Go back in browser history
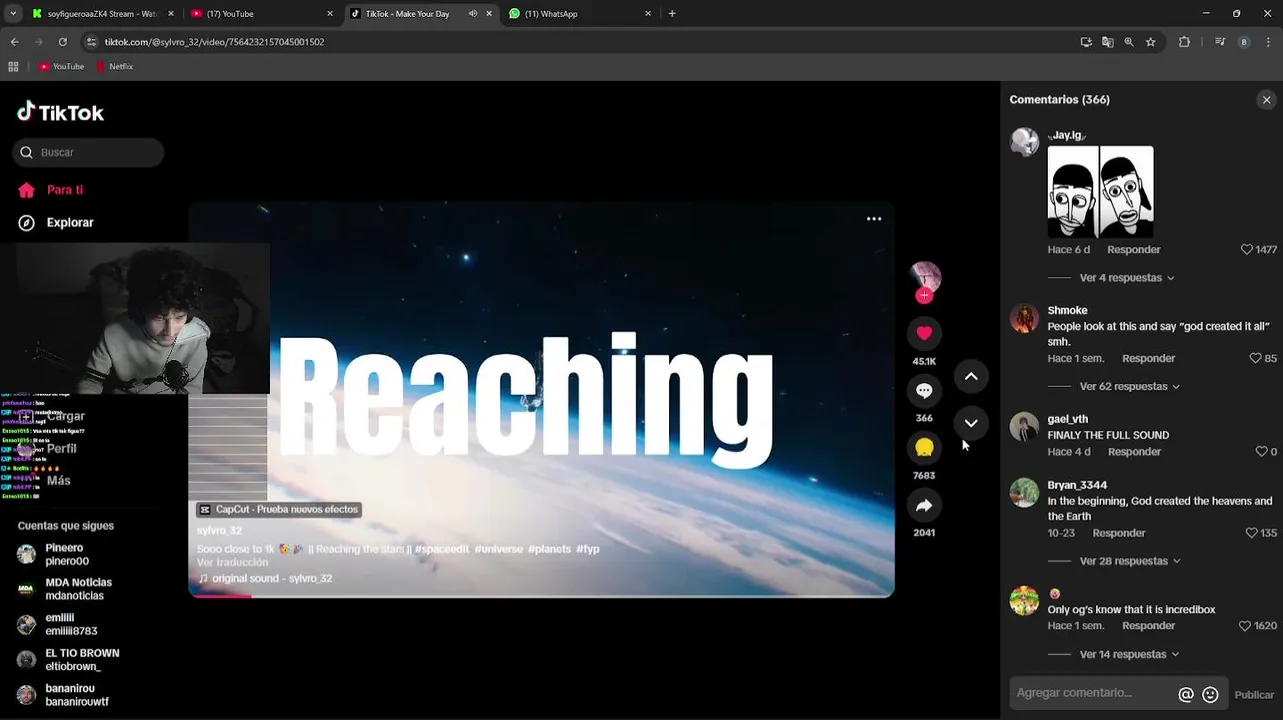 tap(14, 42)
